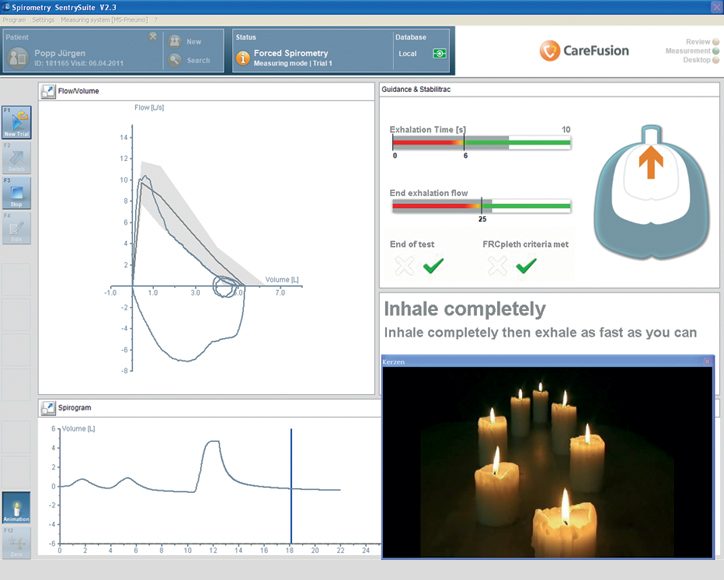724x580 pixels.
Task: Go to Review view
Action: pyautogui.click(x=698, y=42)
